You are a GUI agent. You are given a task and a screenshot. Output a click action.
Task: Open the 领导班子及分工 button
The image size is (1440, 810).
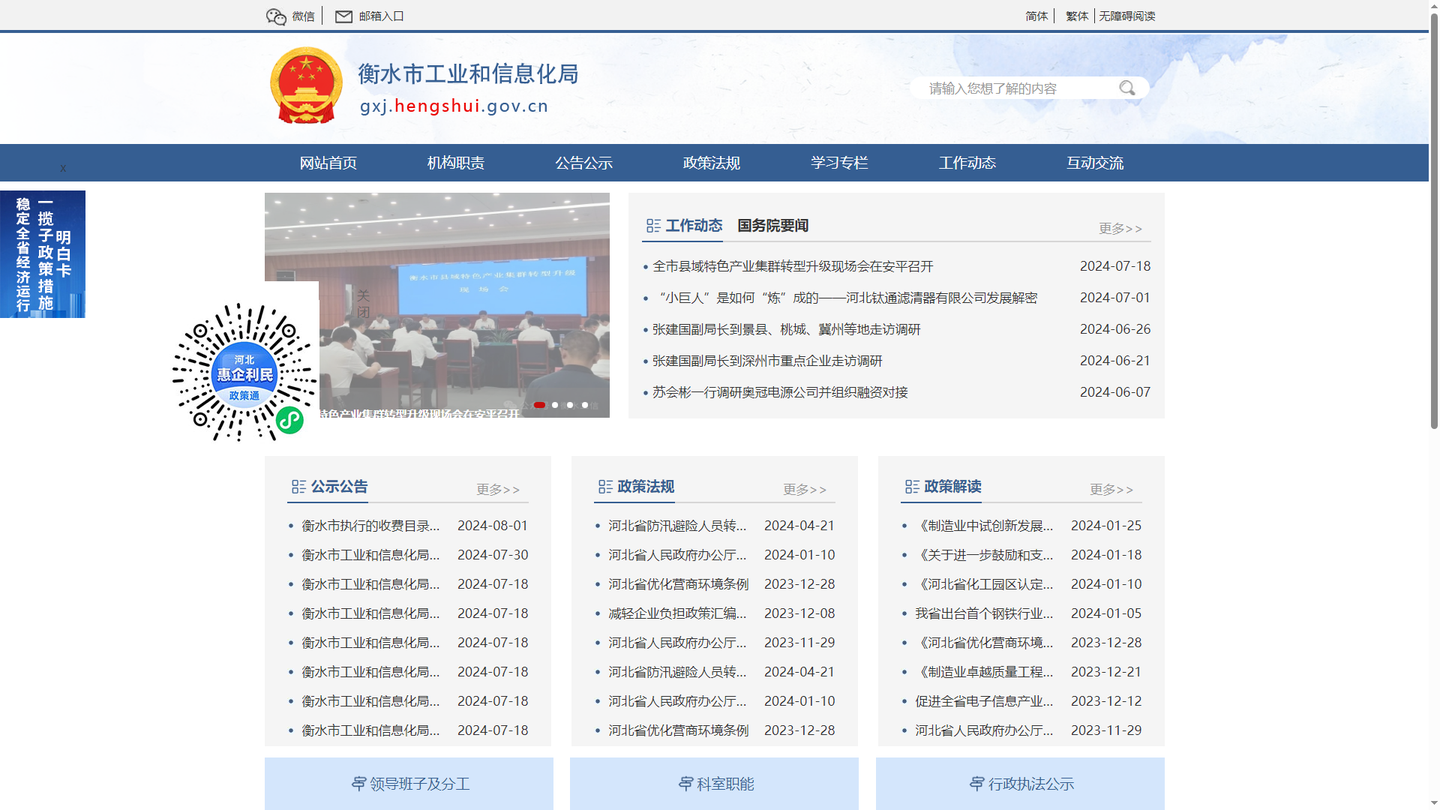point(409,784)
